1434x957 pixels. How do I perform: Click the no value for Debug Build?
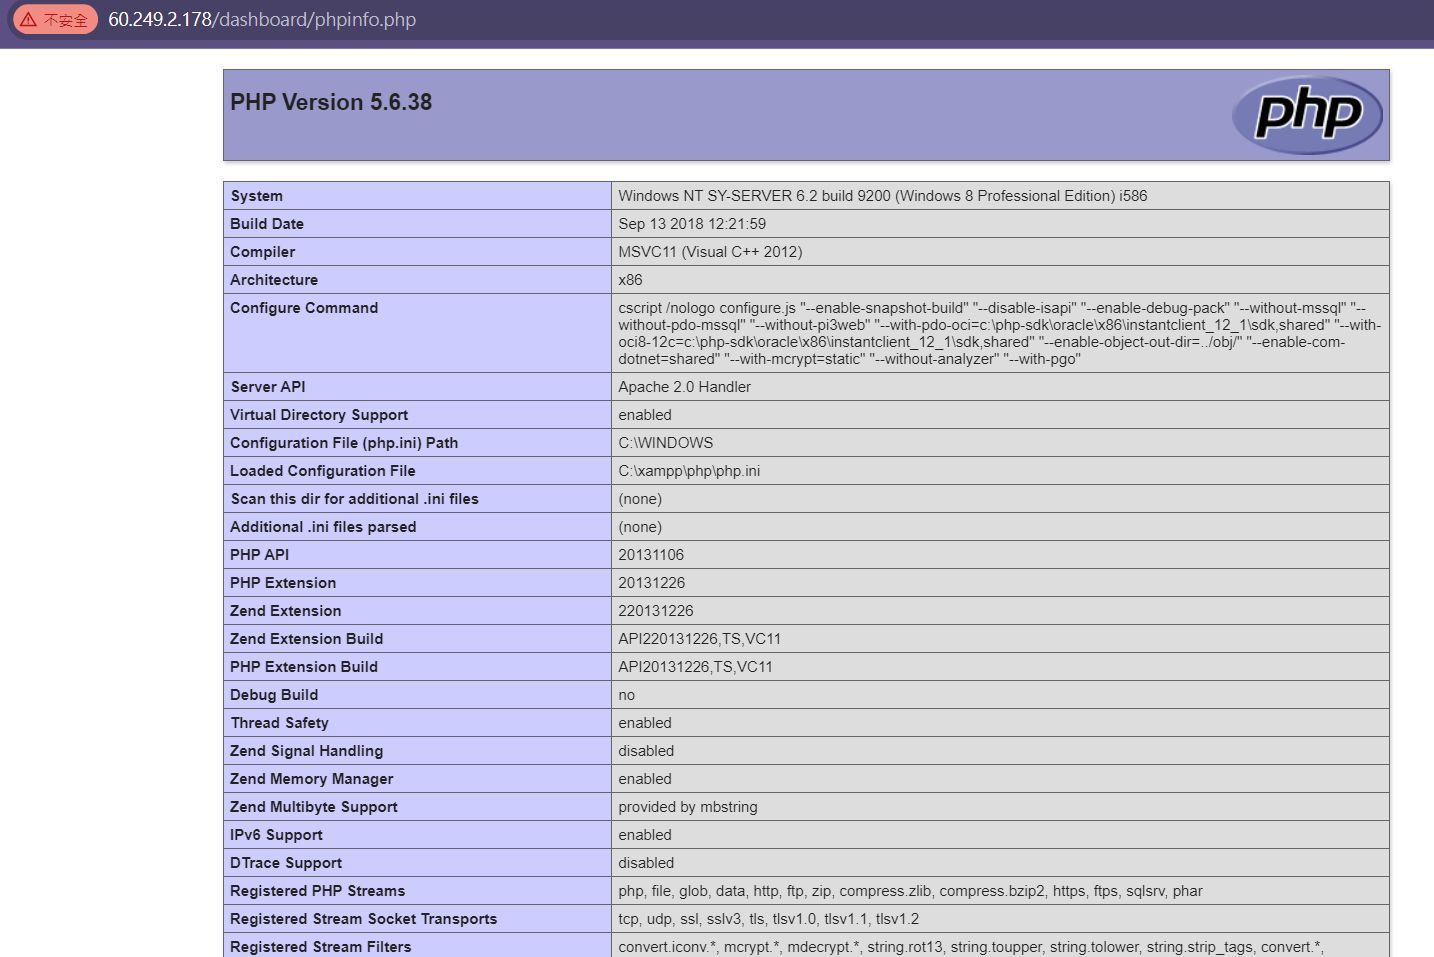(x=627, y=695)
